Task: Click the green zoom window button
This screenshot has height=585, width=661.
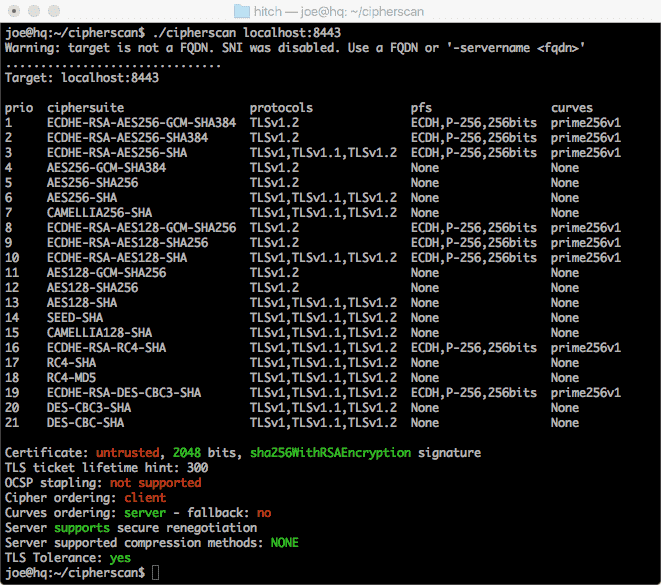Action: tap(54, 11)
